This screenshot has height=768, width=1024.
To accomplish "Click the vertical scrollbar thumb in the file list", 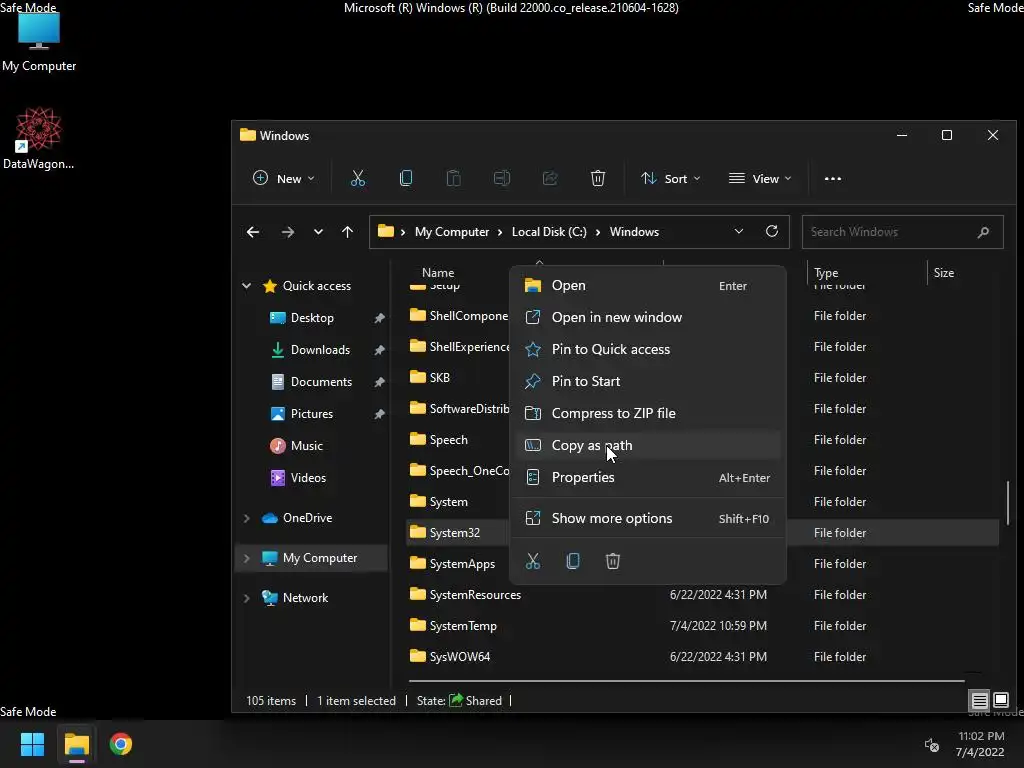I will point(1008,503).
